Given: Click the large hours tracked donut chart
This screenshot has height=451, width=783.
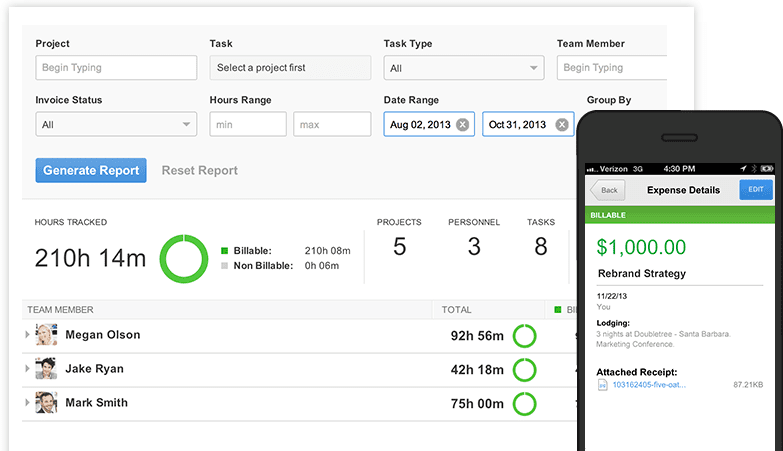Looking at the screenshot, I should 184,259.
